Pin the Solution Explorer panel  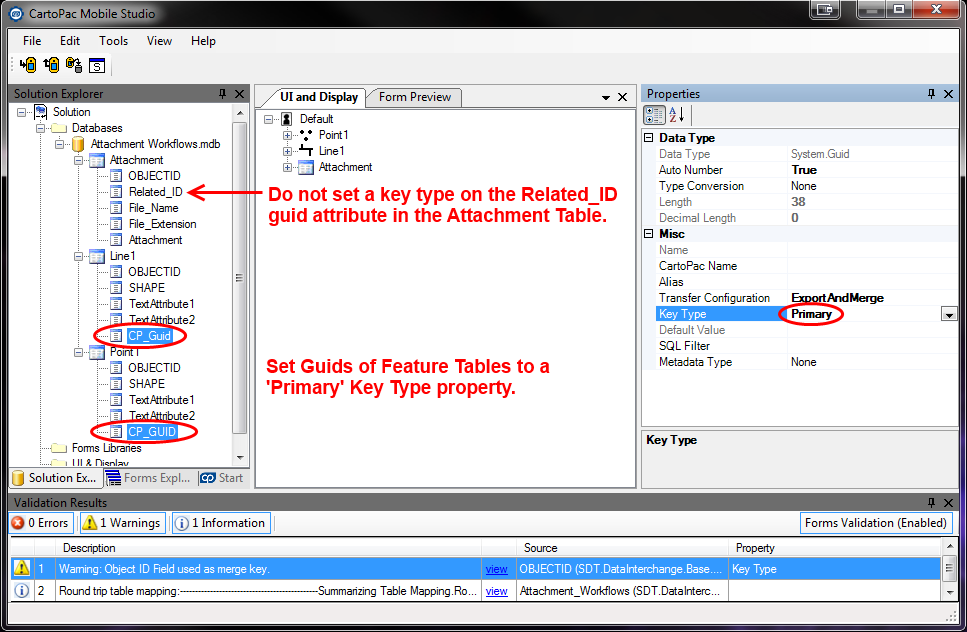coord(222,94)
